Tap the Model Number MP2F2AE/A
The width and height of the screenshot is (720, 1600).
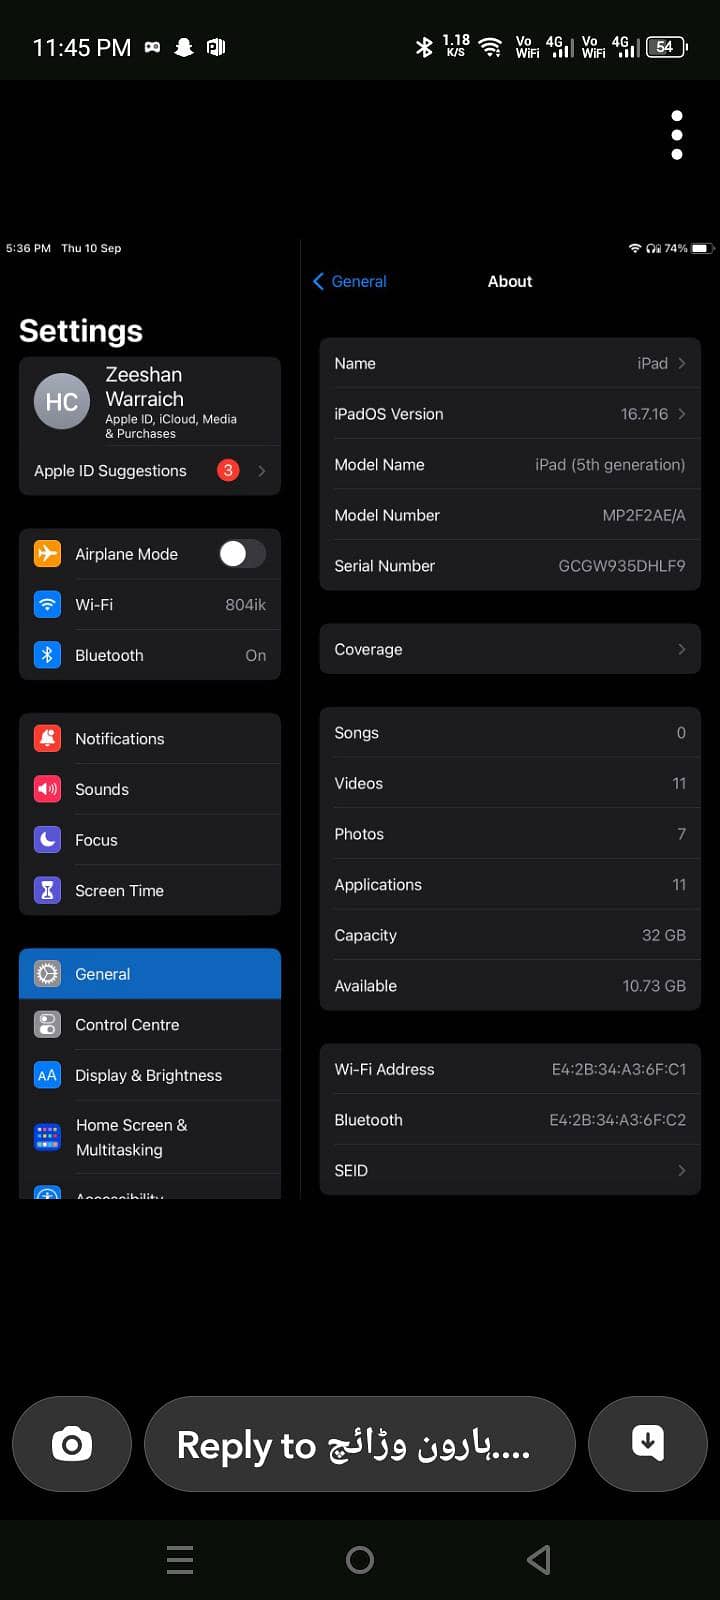[644, 515]
